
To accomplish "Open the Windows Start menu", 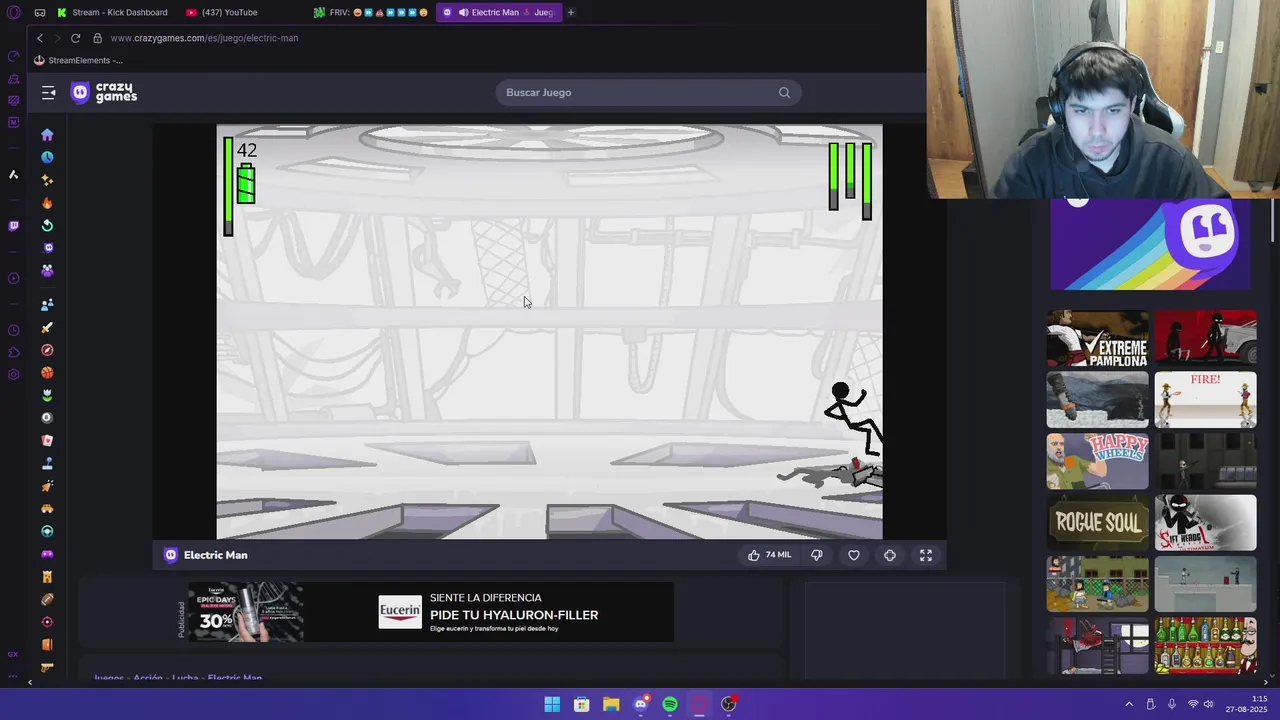I will (552, 704).
